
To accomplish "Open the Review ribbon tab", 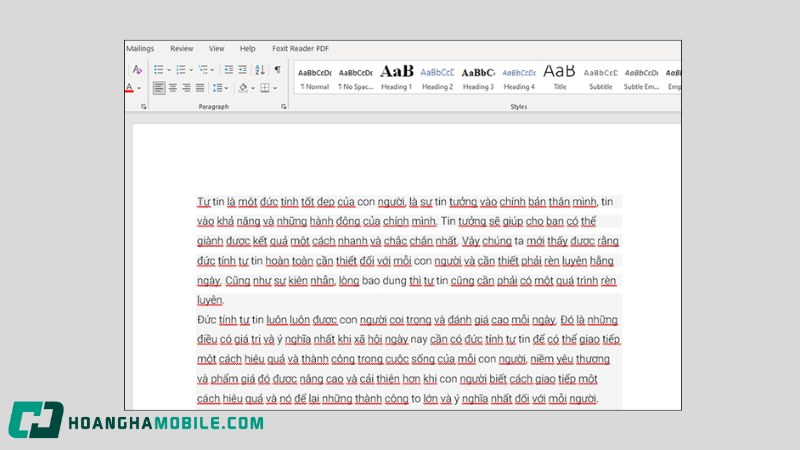I will [182, 48].
